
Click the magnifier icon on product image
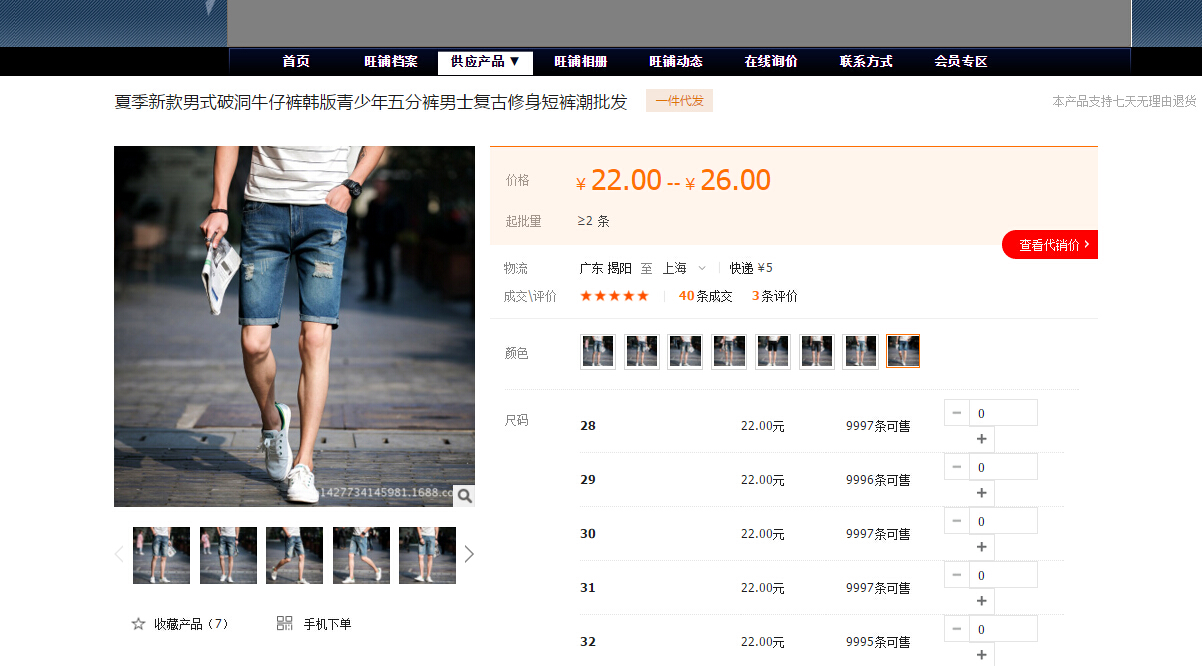click(464, 495)
